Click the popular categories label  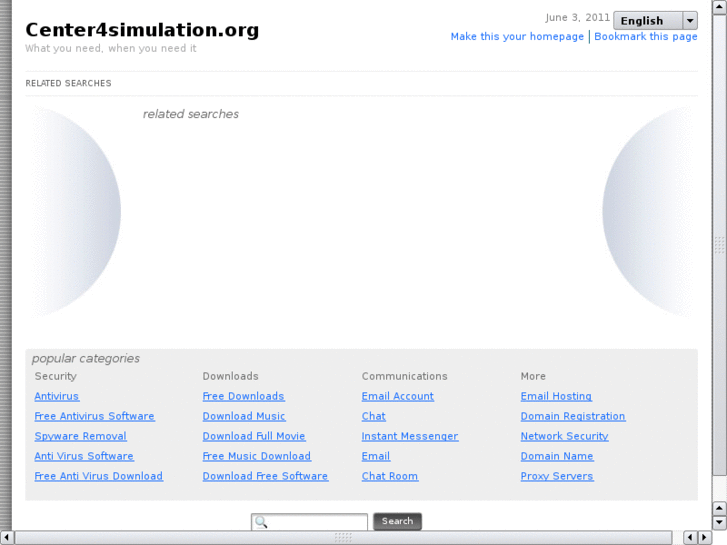coord(86,359)
